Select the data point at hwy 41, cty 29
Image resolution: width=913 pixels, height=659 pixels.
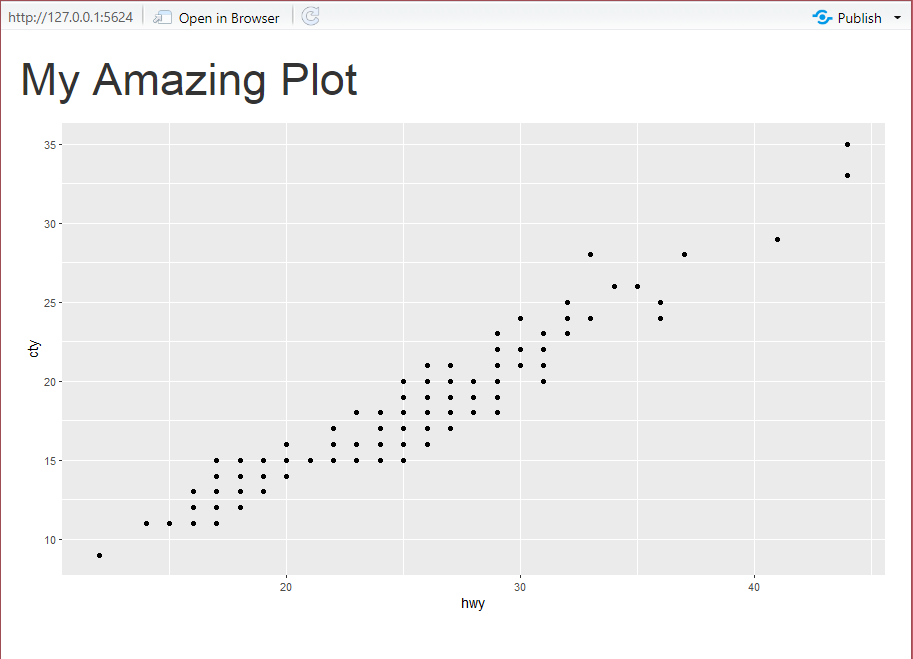coord(777,239)
